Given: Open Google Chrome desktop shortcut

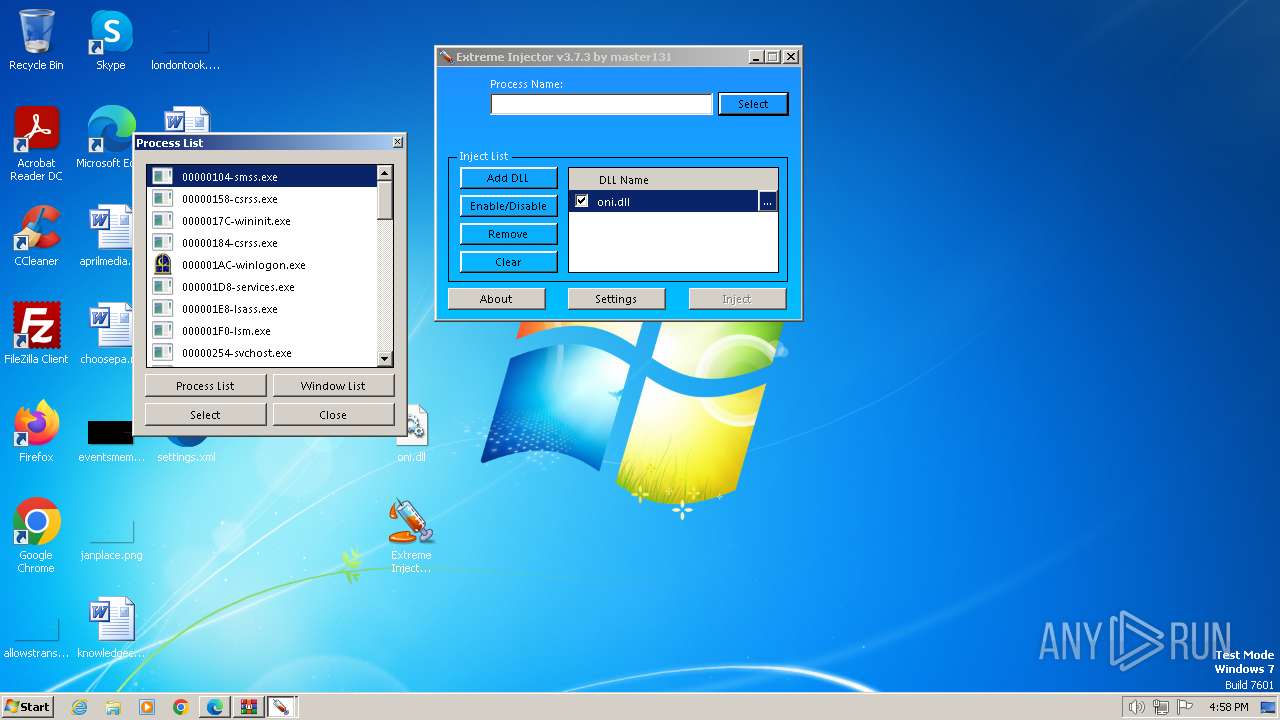Looking at the screenshot, I should [36, 535].
